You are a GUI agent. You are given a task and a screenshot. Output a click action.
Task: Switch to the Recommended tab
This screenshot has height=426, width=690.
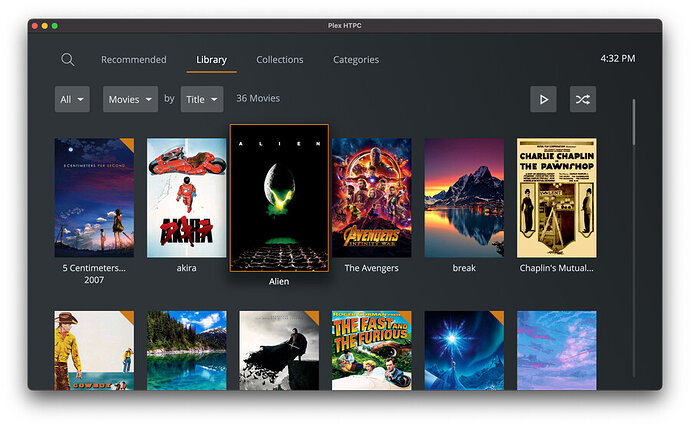[134, 59]
